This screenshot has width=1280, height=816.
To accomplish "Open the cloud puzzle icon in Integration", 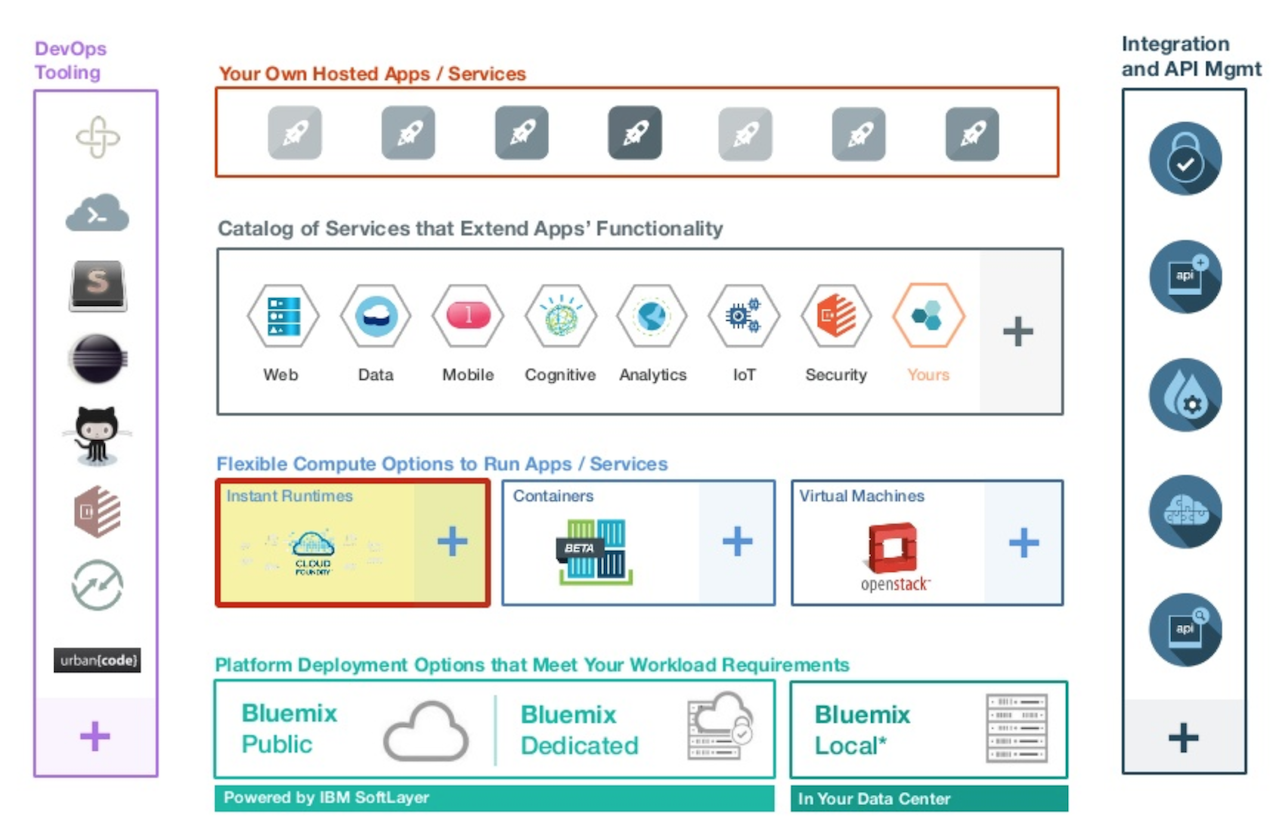I will pos(1185,512).
